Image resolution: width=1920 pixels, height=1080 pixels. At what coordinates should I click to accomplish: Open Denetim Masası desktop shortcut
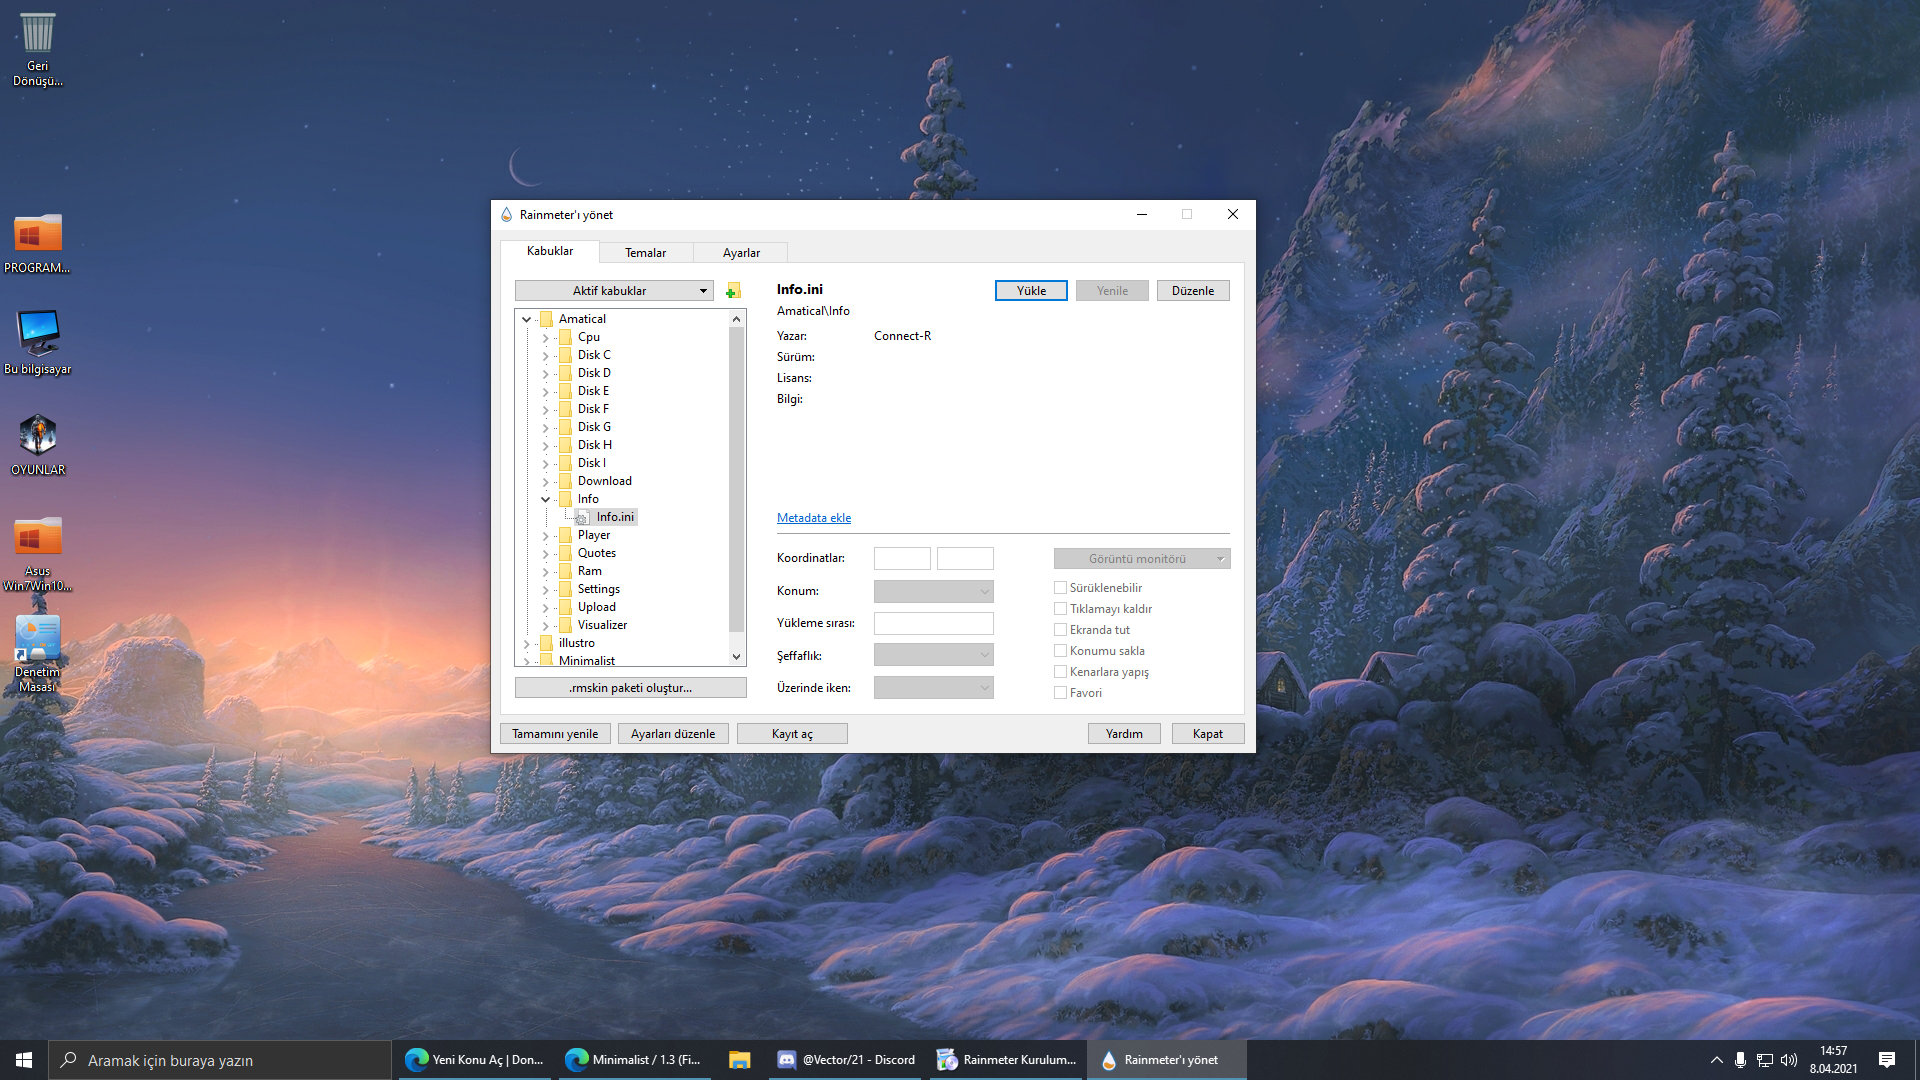tap(38, 654)
